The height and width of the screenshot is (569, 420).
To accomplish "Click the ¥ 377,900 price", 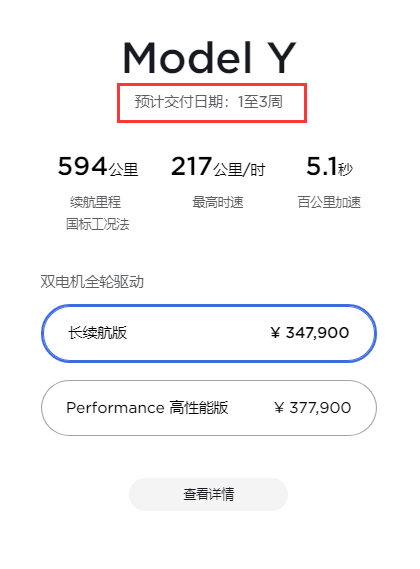I will coord(313,408).
